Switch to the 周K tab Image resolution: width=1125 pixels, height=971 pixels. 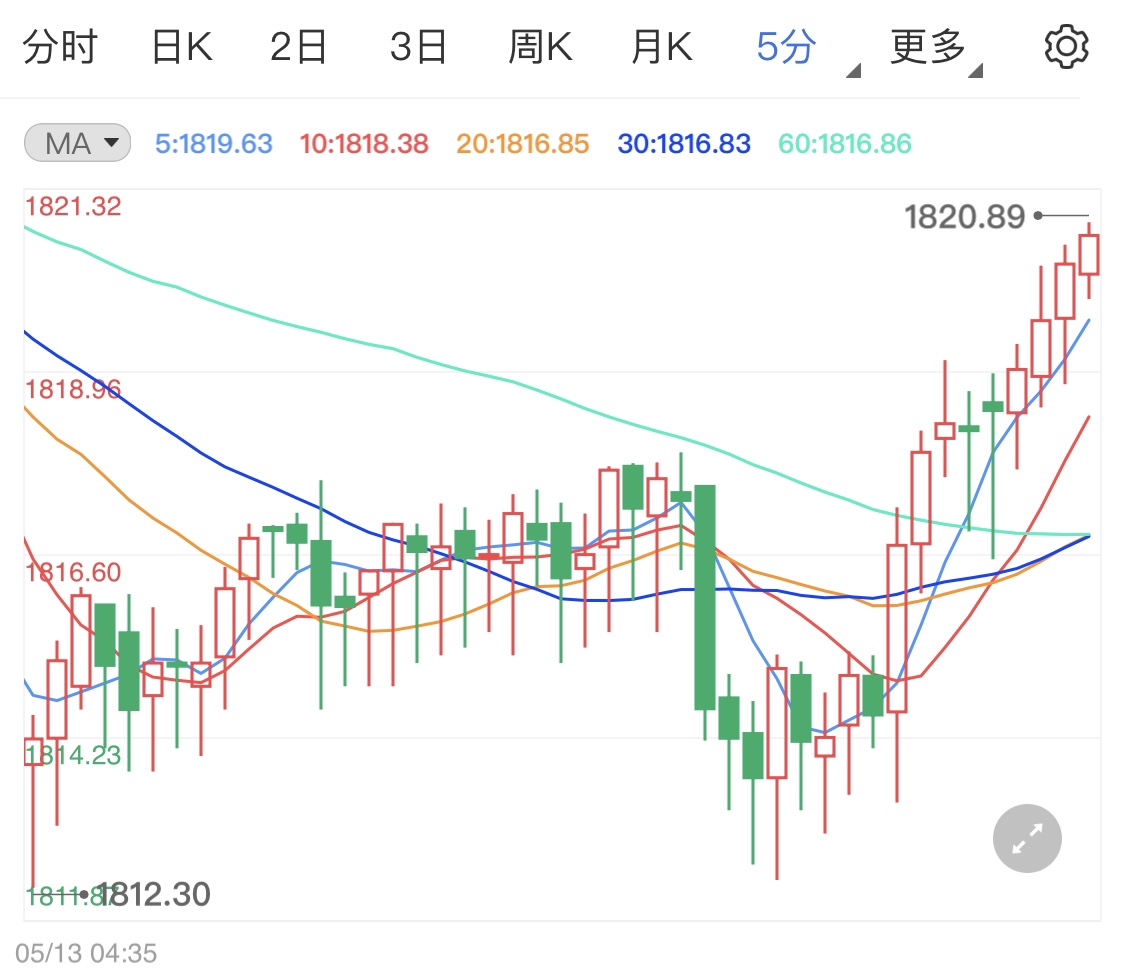click(x=540, y=47)
